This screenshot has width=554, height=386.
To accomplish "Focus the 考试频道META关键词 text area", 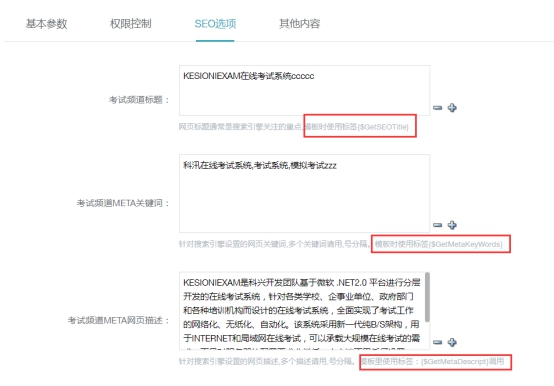I will pyautogui.click(x=305, y=194).
